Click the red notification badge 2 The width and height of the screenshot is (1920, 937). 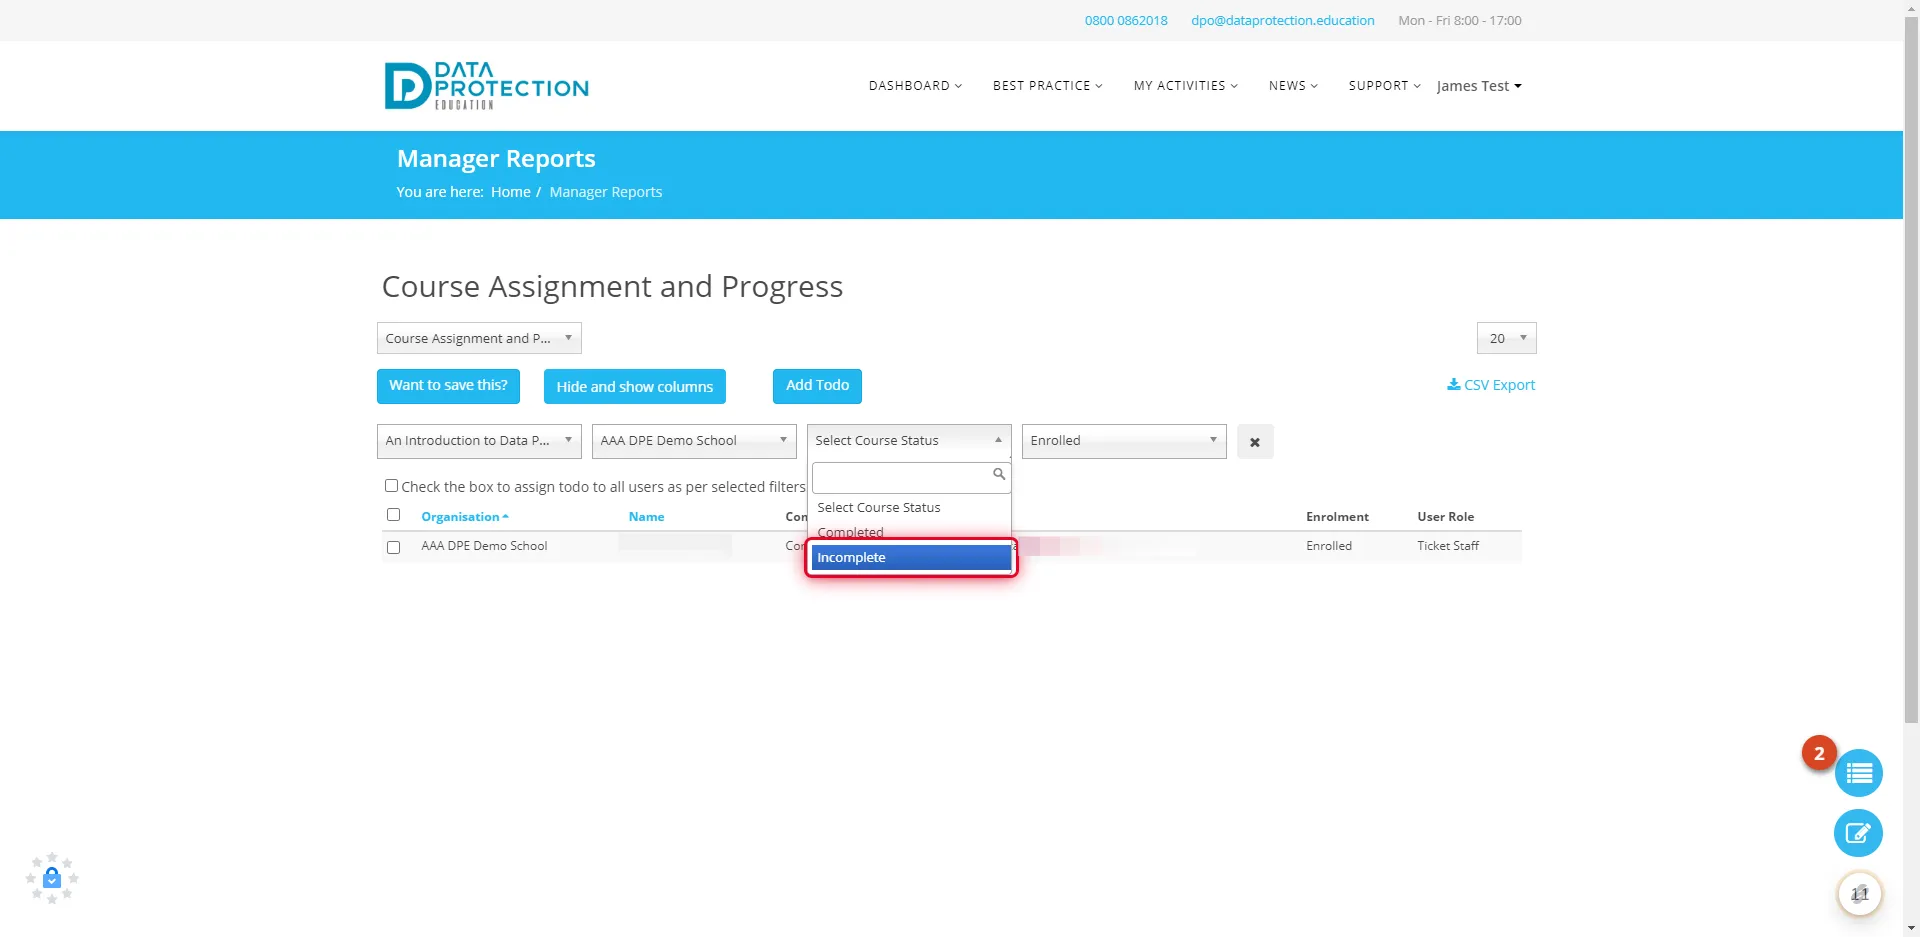click(x=1819, y=753)
